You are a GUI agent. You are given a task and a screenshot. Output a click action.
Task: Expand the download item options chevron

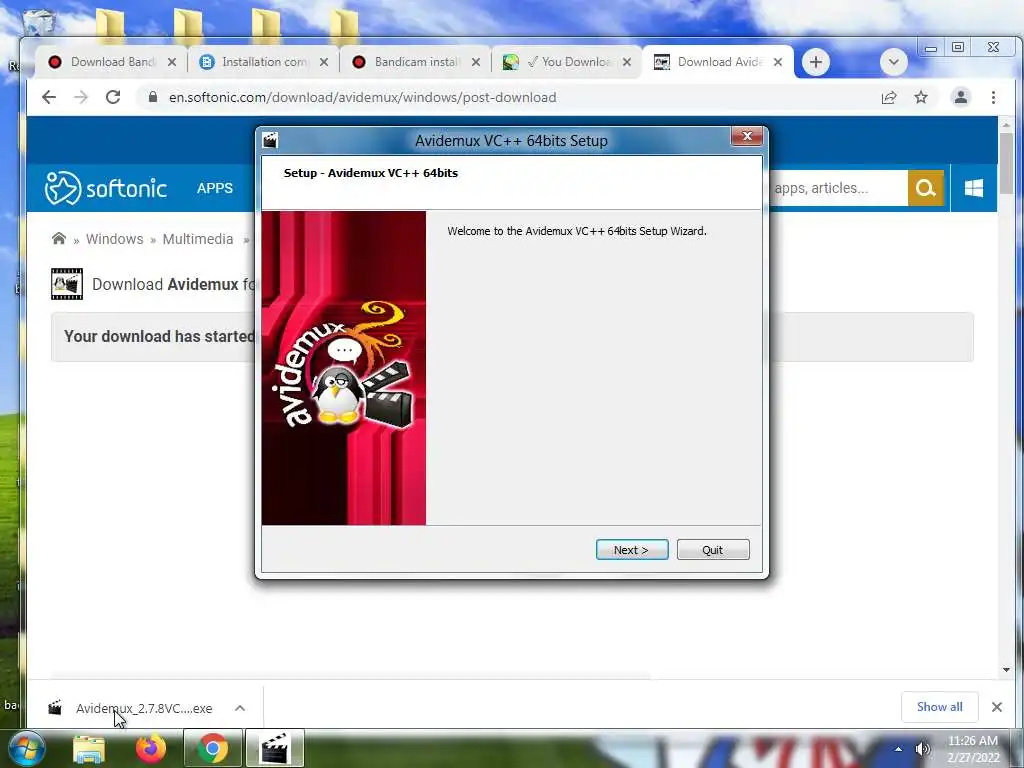click(240, 708)
